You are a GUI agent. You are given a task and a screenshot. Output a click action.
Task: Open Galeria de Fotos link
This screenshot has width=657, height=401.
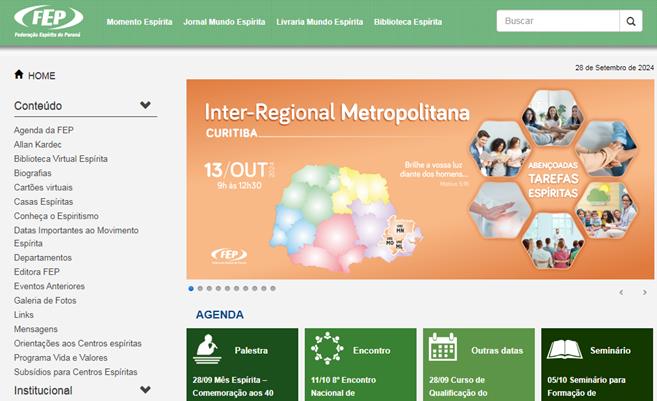coord(45,300)
